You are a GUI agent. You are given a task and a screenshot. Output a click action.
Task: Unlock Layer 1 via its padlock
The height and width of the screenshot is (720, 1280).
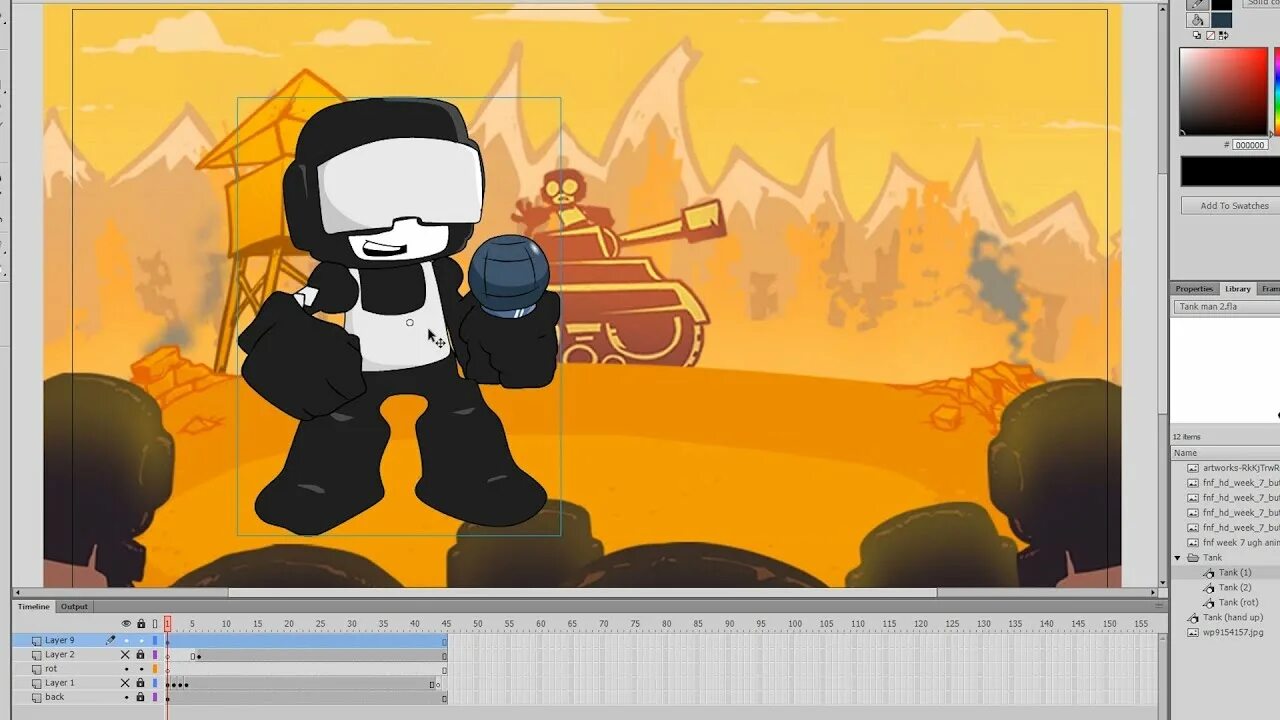point(141,683)
